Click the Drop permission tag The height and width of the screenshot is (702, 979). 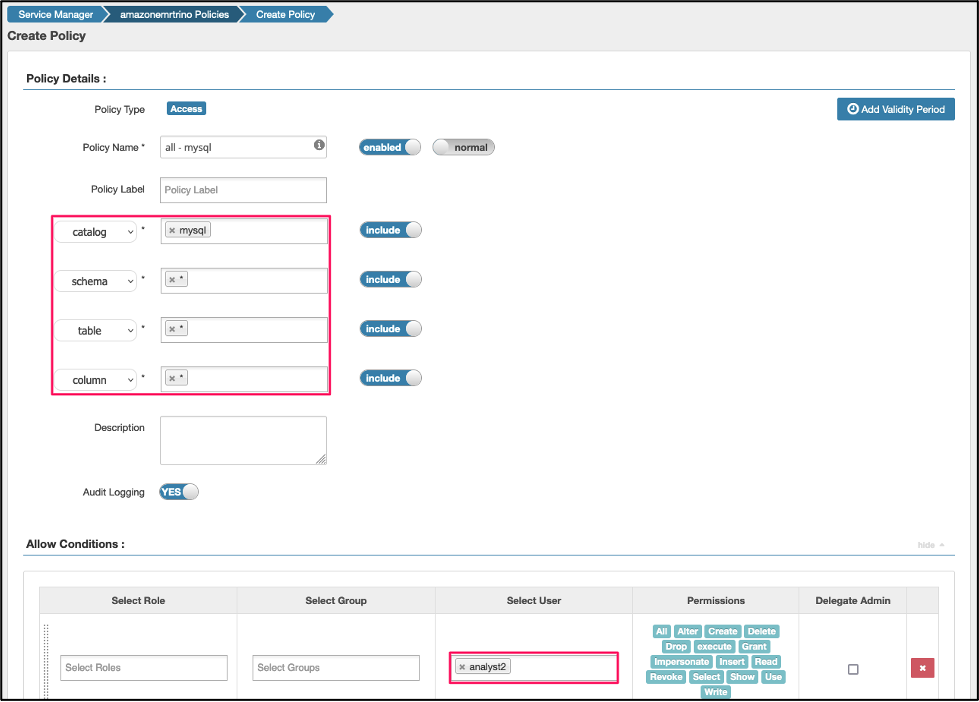point(676,646)
